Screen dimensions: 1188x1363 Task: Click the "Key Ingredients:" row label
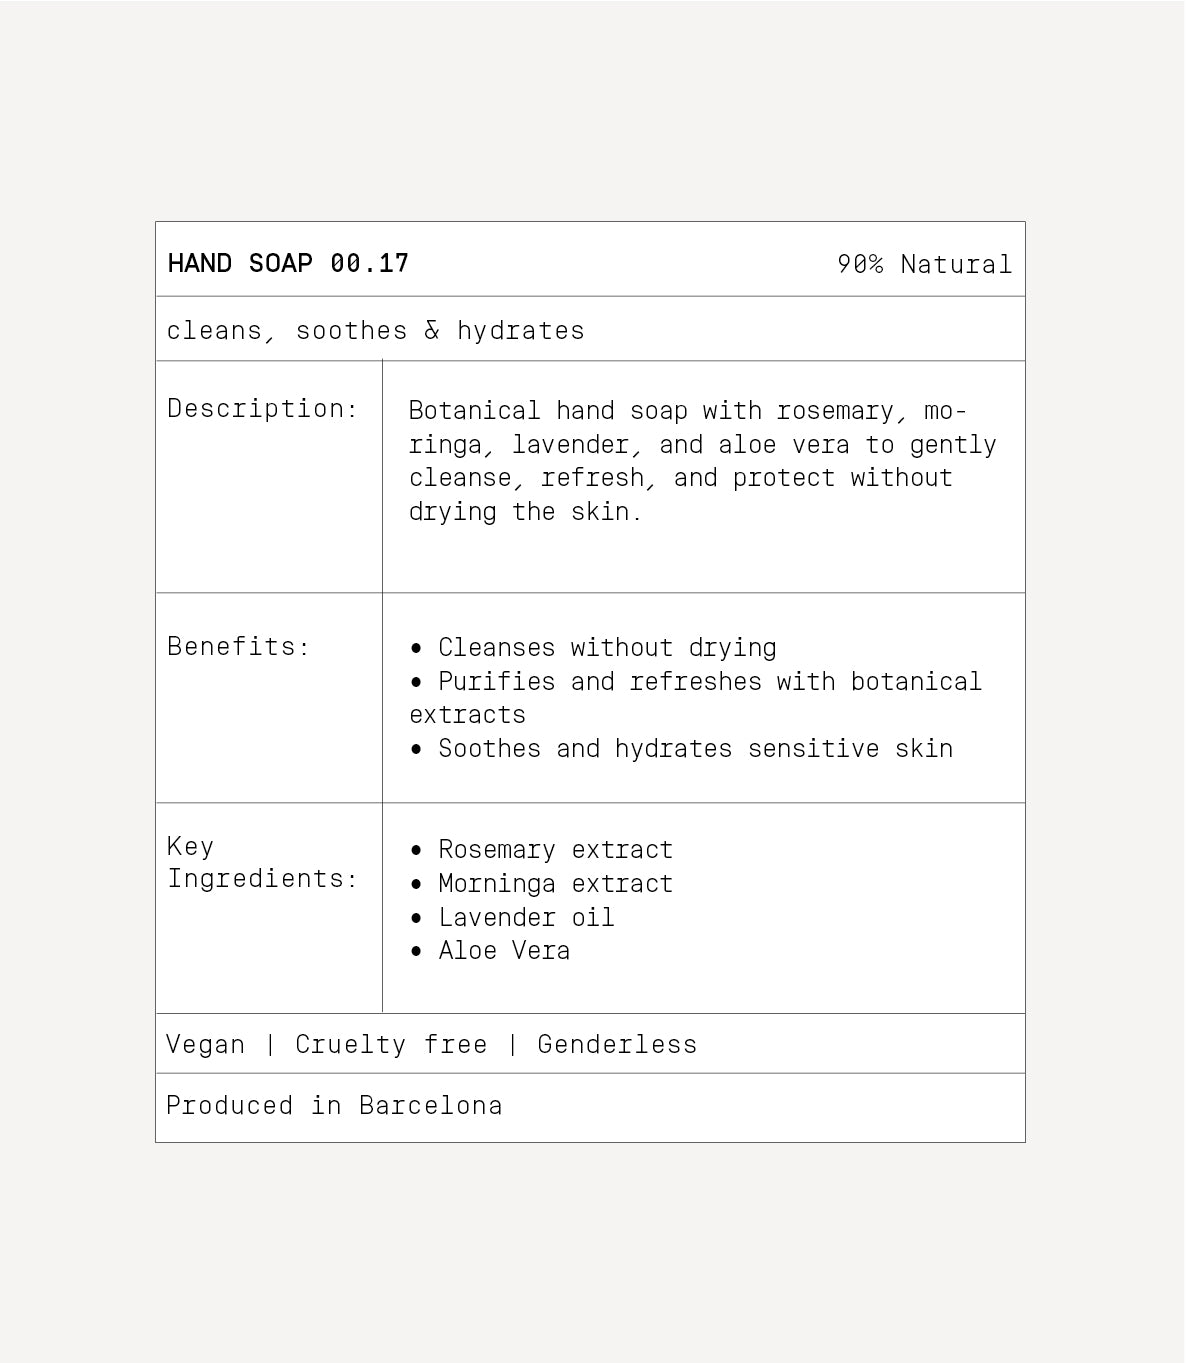coord(262,862)
